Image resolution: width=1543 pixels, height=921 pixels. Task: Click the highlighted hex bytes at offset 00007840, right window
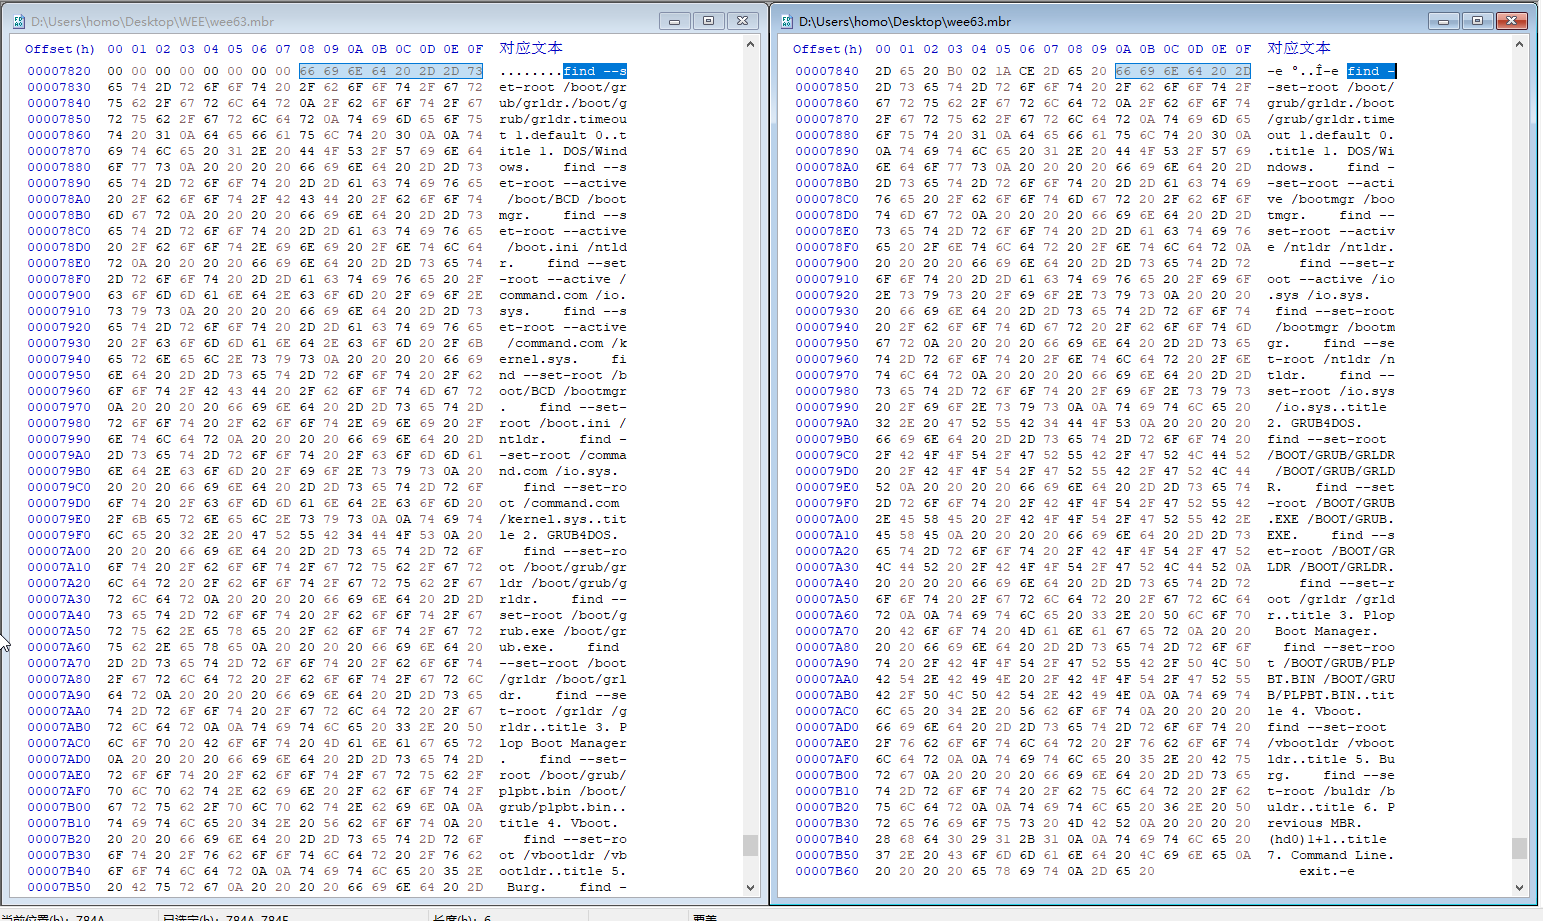1183,71
